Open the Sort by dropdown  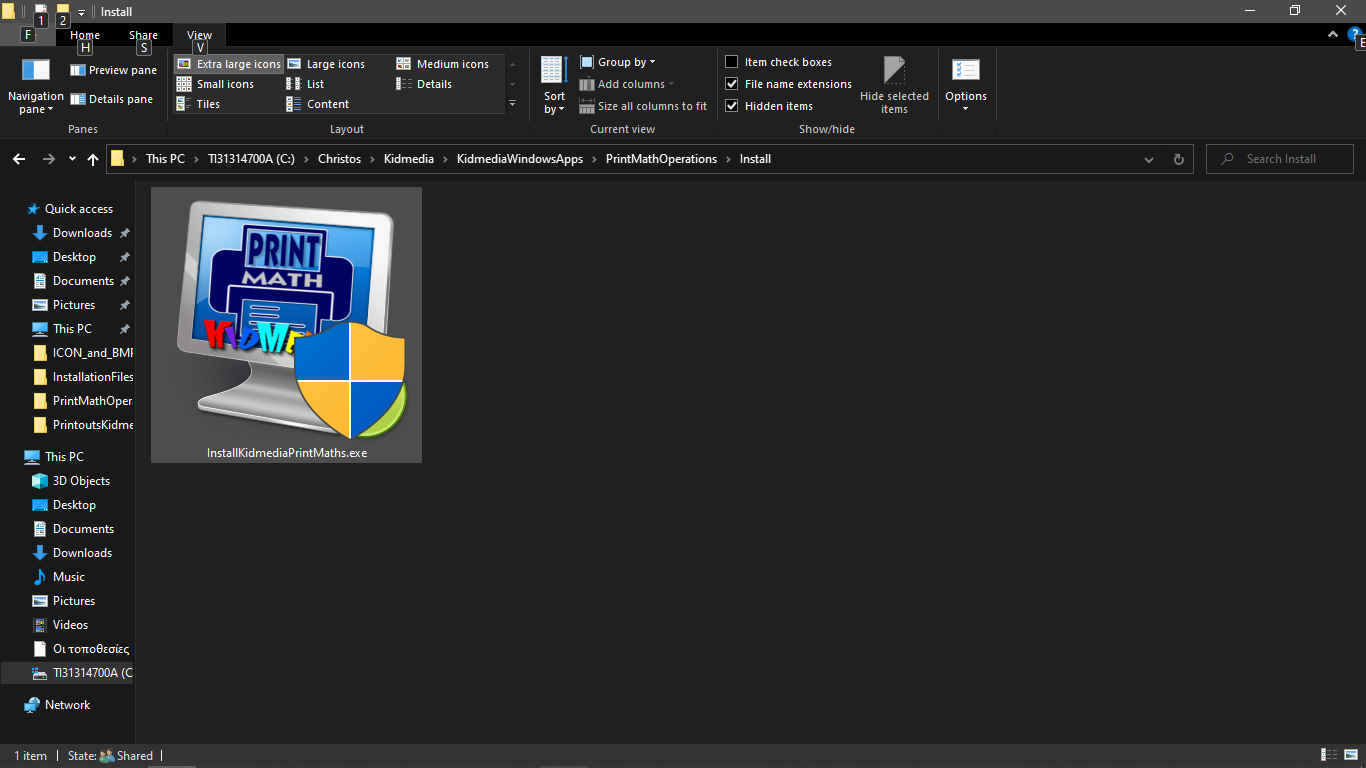tap(554, 85)
